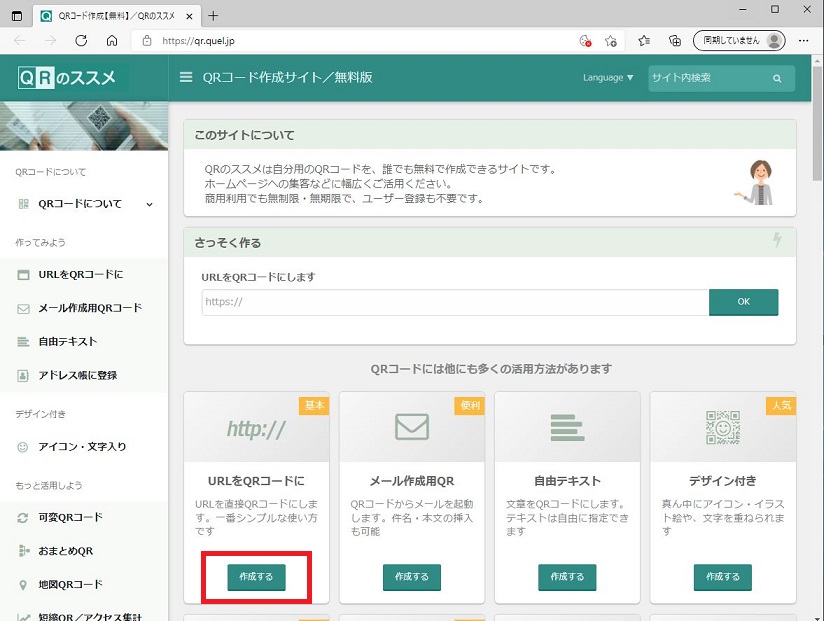Click the sidebar header QR photo image
The image size is (824, 621).
[x=84, y=126]
